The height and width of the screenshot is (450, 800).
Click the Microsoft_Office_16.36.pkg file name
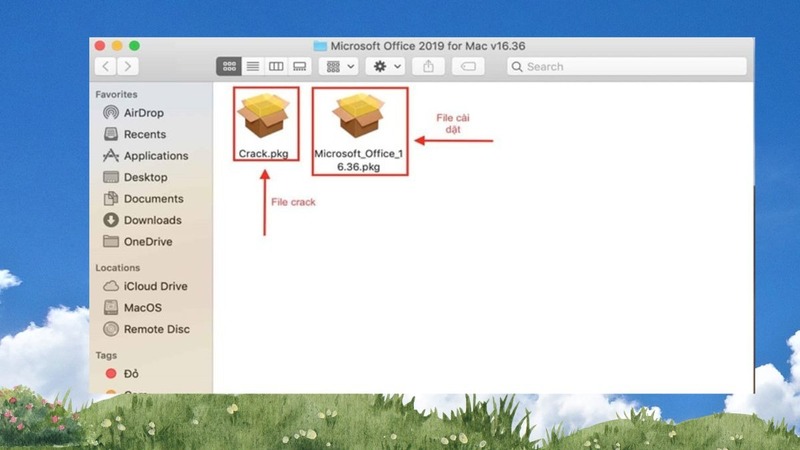pyautogui.click(x=359, y=160)
